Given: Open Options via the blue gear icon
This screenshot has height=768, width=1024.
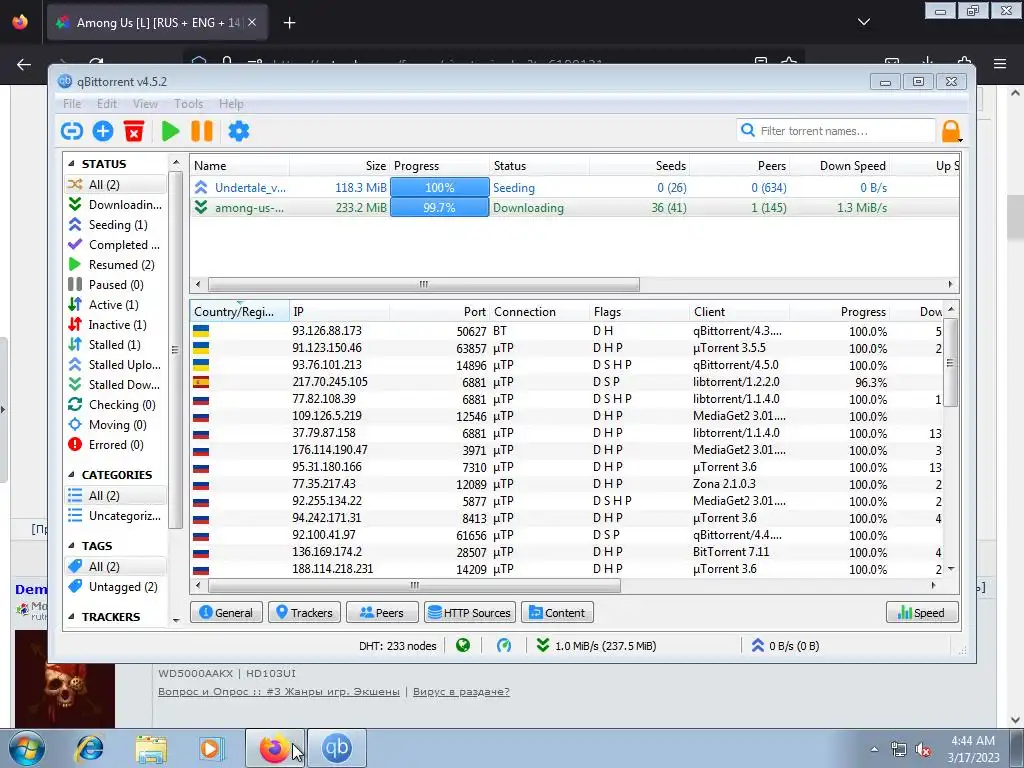Looking at the screenshot, I should 238,131.
